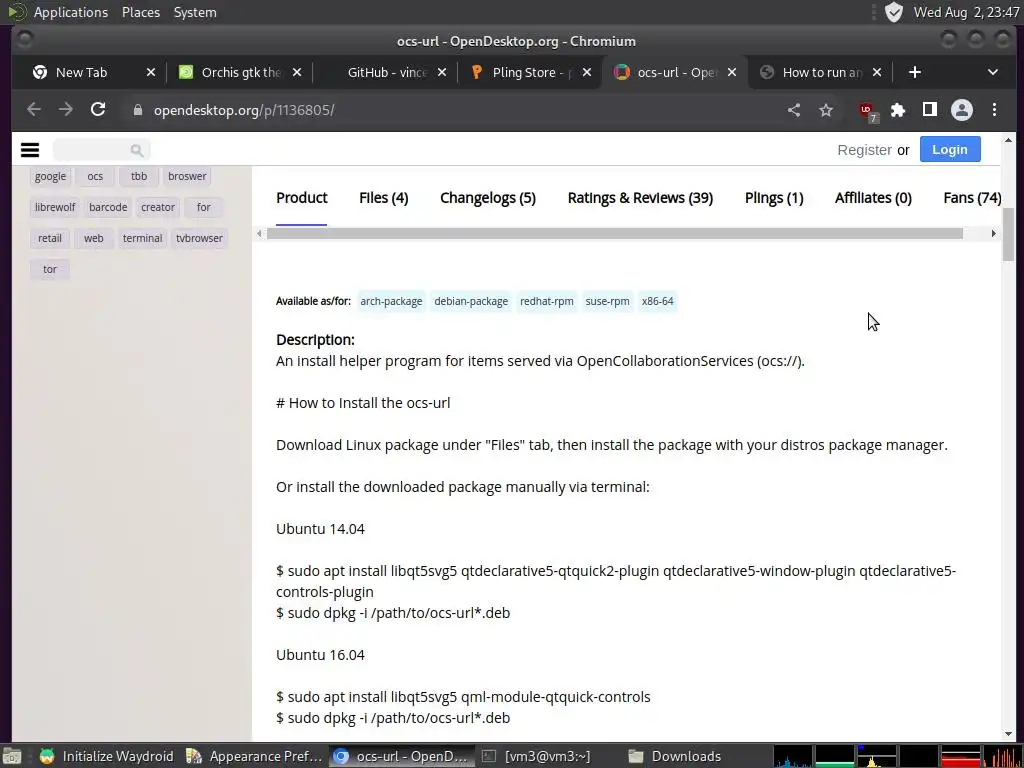
Task: Click the browser forward arrow
Action: pos(65,110)
